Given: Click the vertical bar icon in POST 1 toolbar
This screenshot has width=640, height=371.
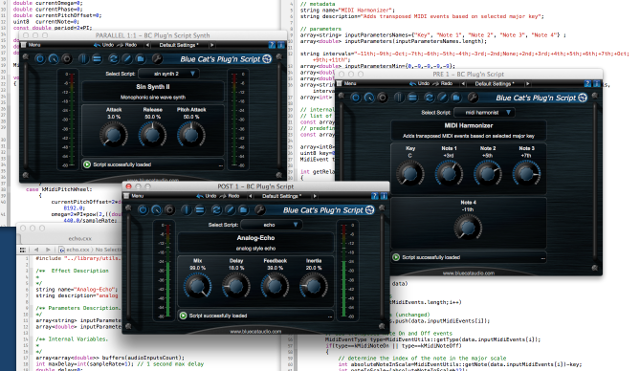Looking at the screenshot, I should pyautogui.click(x=186, y=210).
